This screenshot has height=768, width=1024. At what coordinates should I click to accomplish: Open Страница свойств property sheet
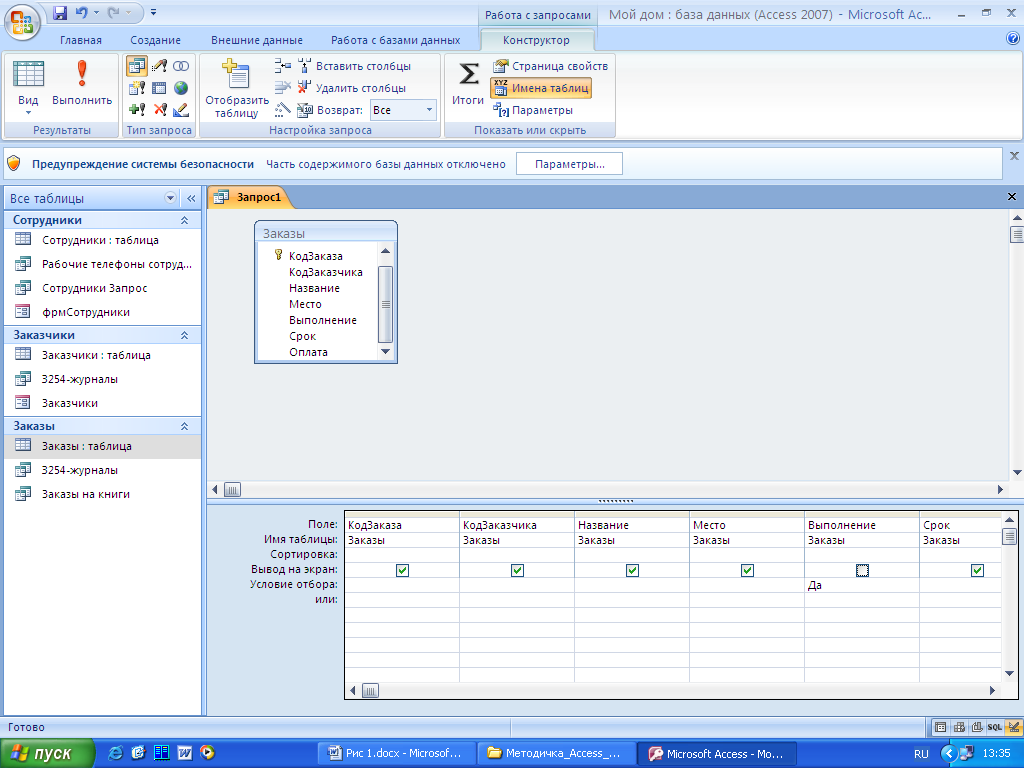tap(551, 66)
